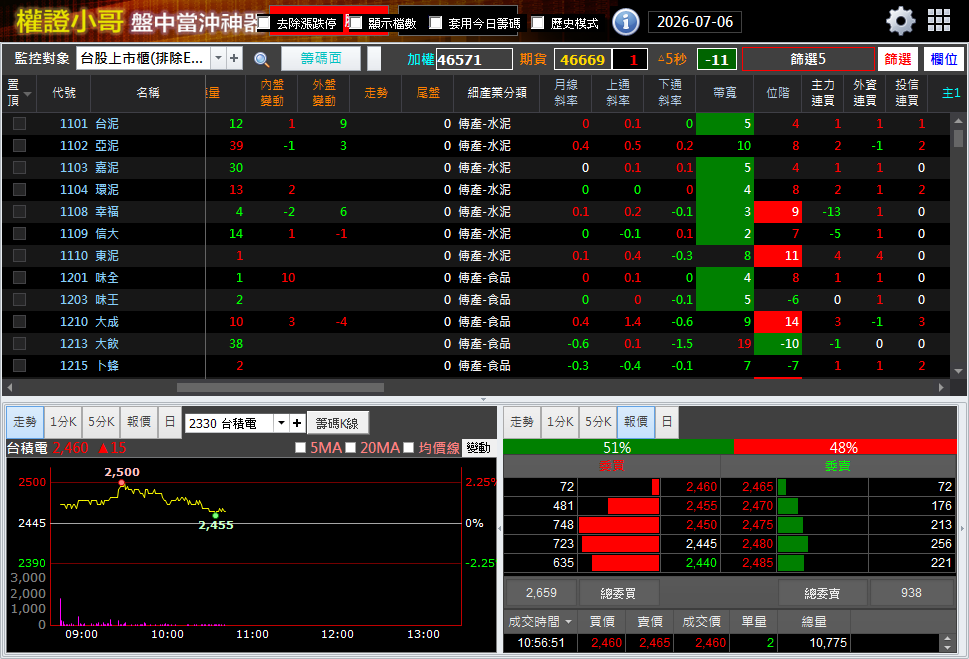Open settings with the gear icon
This screenshot has height=659, width=969.
coord(900,22)
